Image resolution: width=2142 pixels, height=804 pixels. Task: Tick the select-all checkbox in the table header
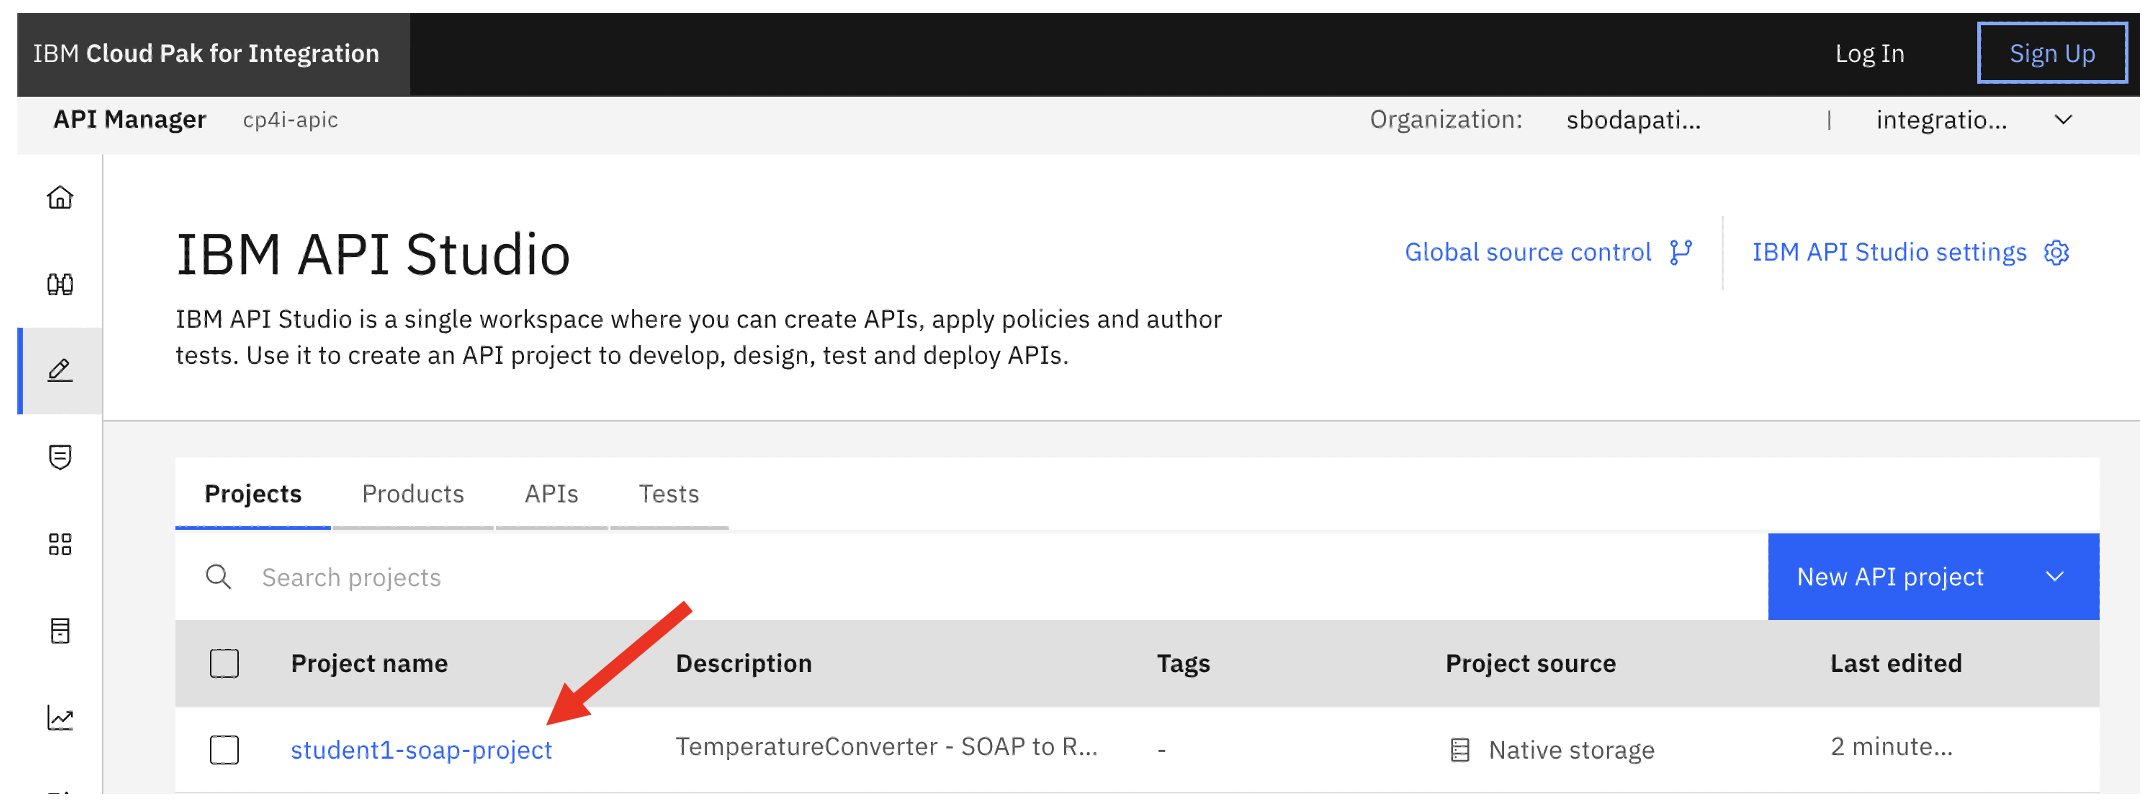[x=224, y=663]
